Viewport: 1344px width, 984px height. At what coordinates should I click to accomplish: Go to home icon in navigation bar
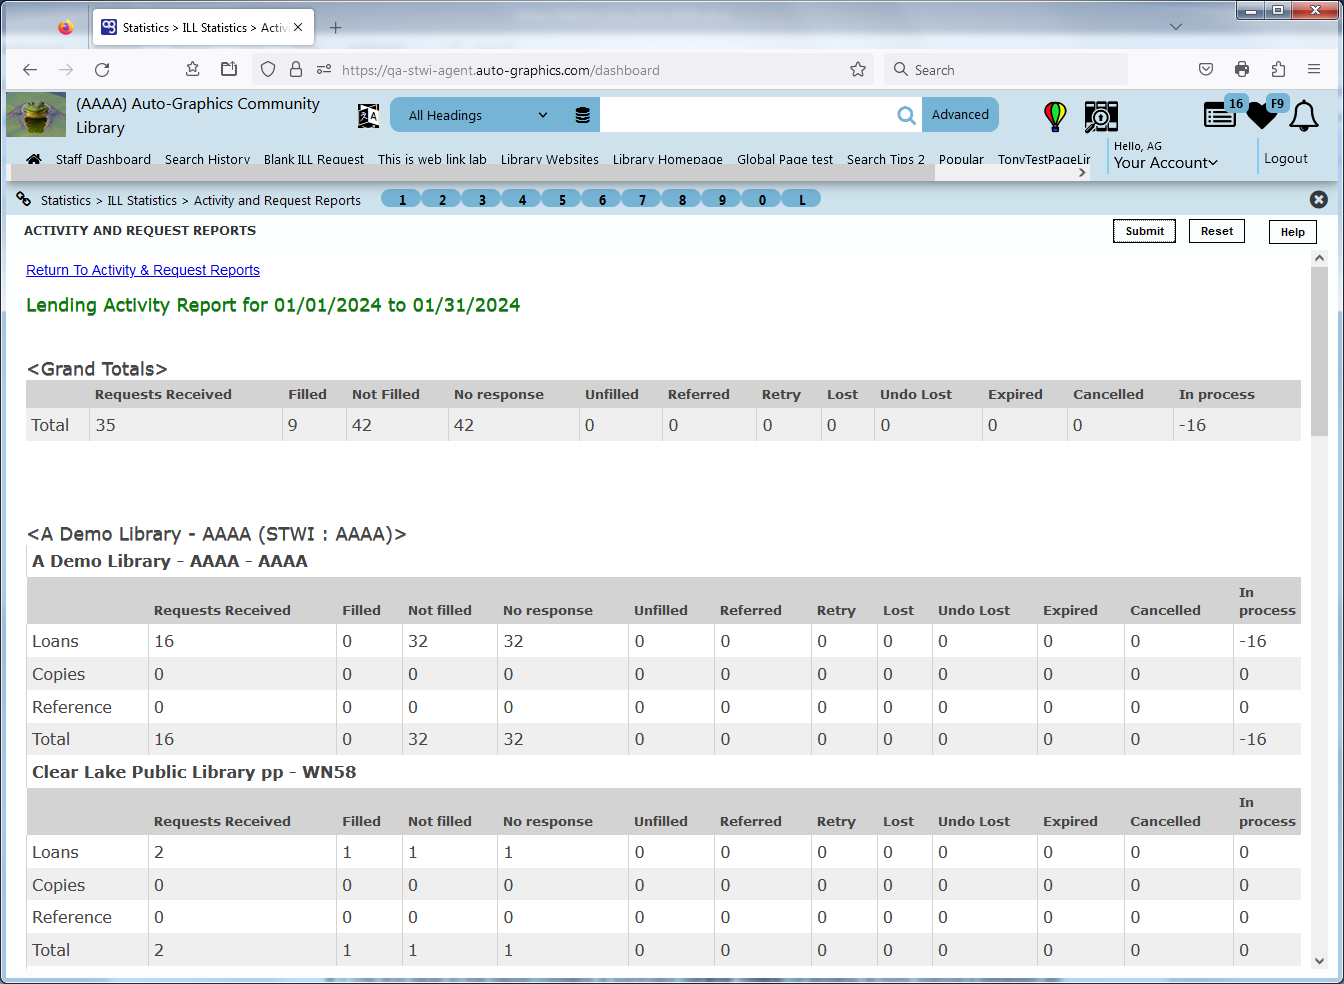tap(34, 159)
